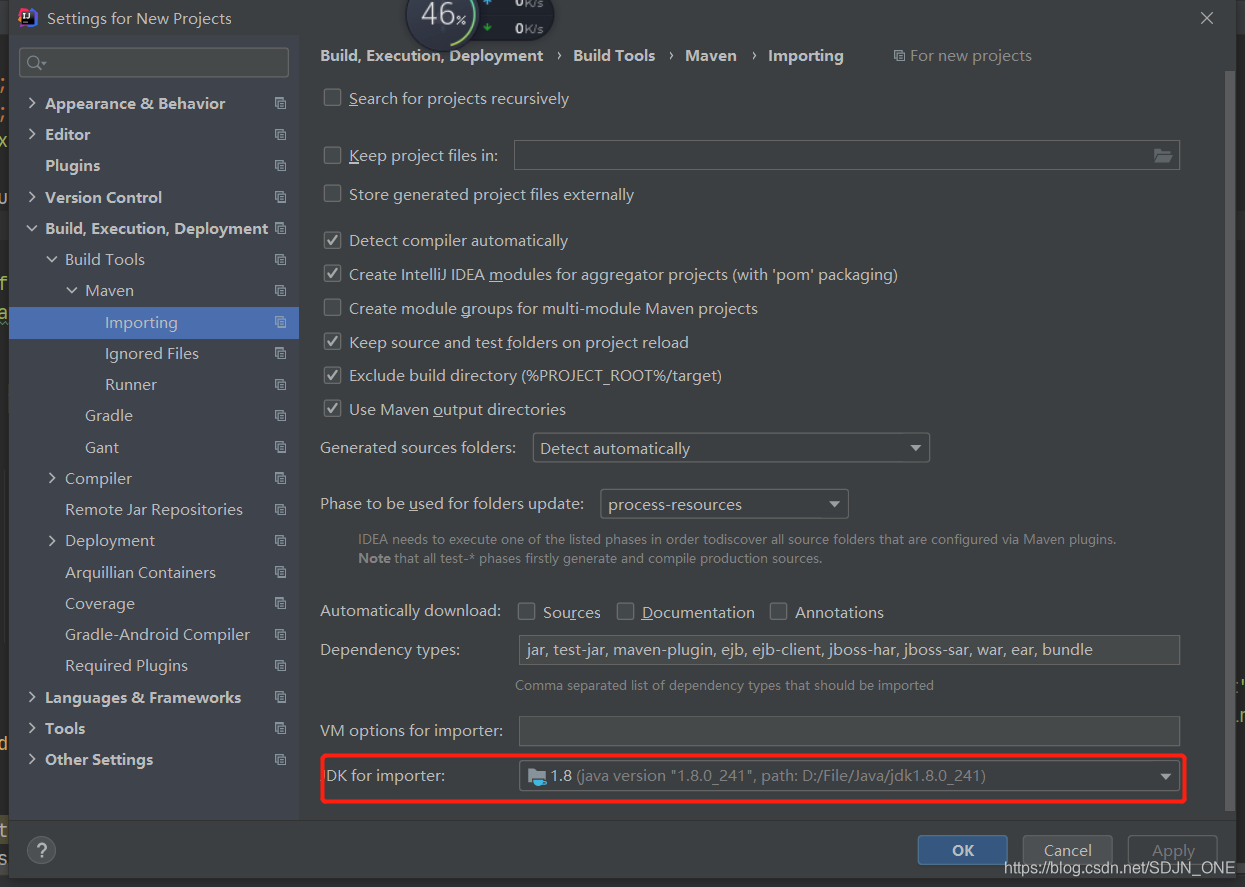Click the project-level icon beside Coverage
Viewport: 1245px width, 887px height.
[x=280, y=603]
